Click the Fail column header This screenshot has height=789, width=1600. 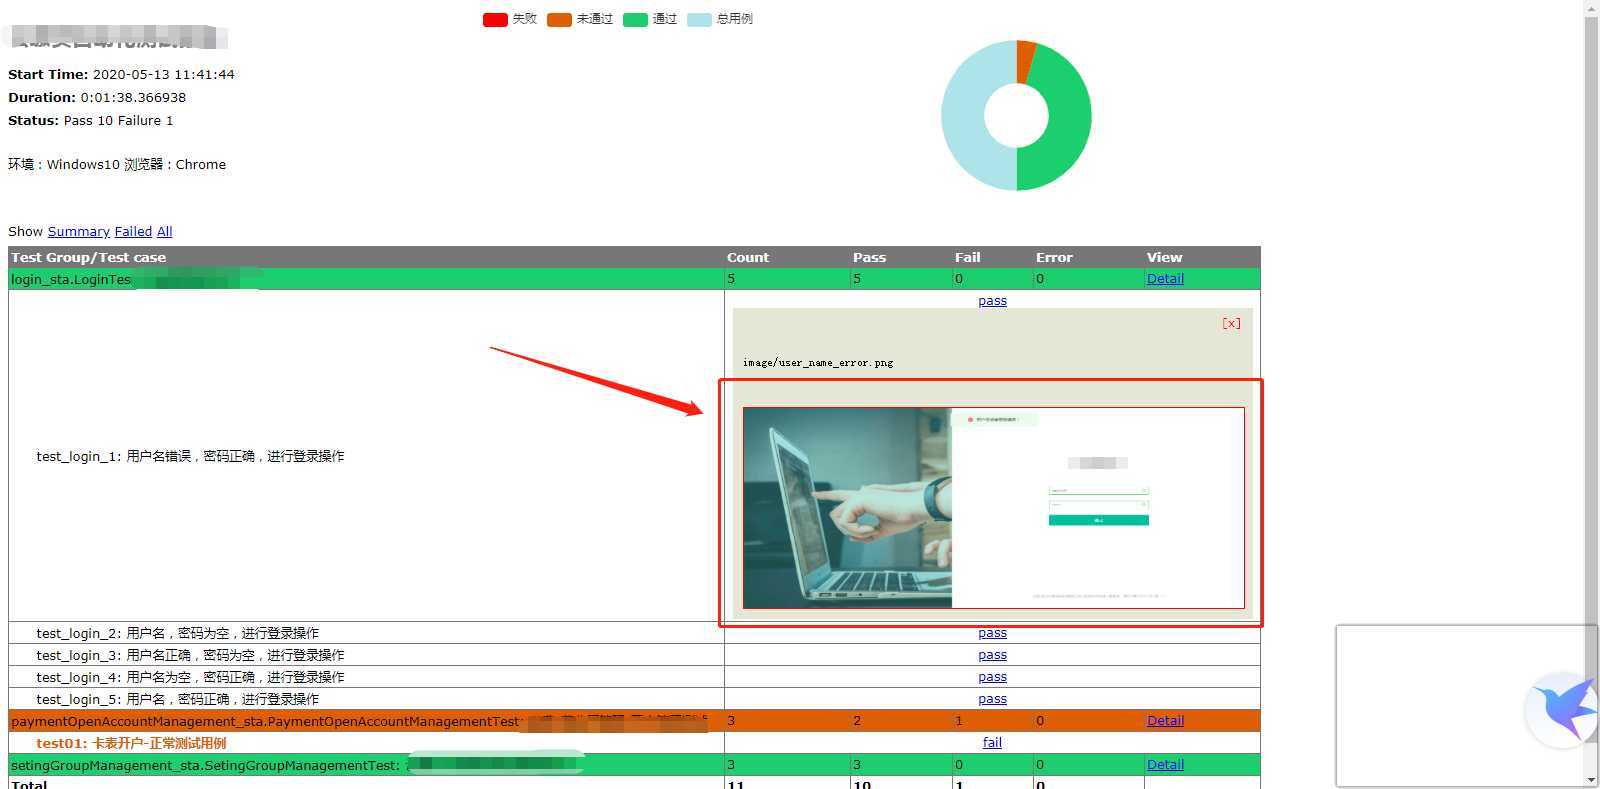(967, 257)
